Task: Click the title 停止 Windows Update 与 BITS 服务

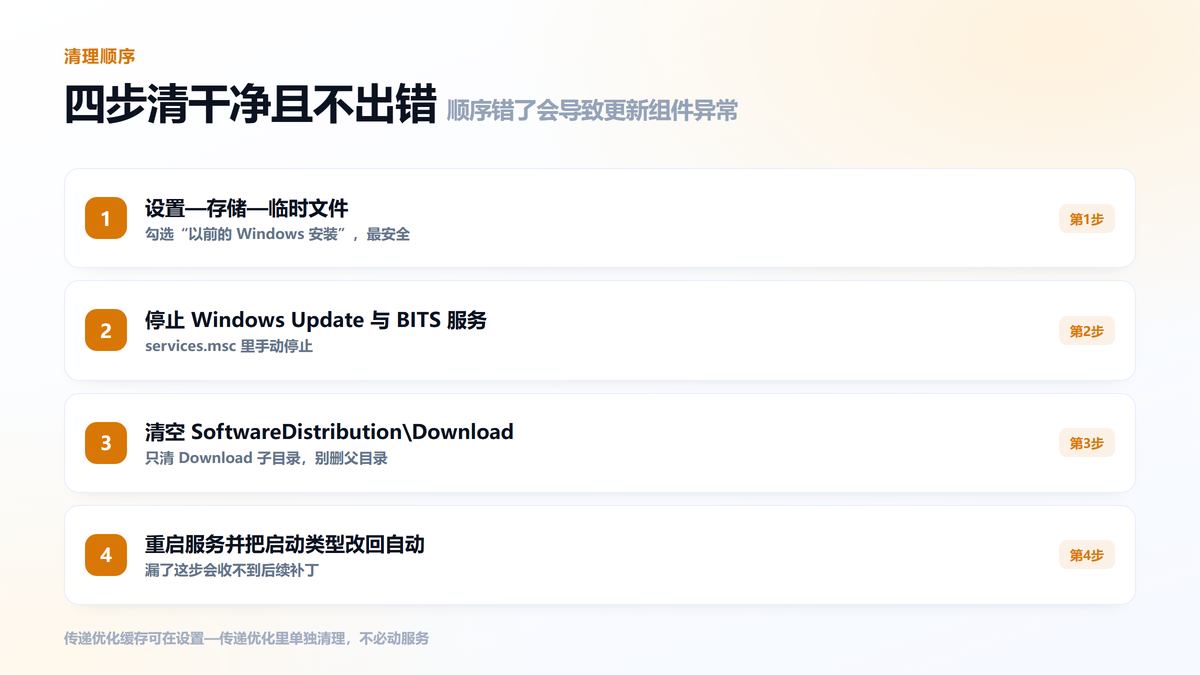Action: [x=316, y=320]
